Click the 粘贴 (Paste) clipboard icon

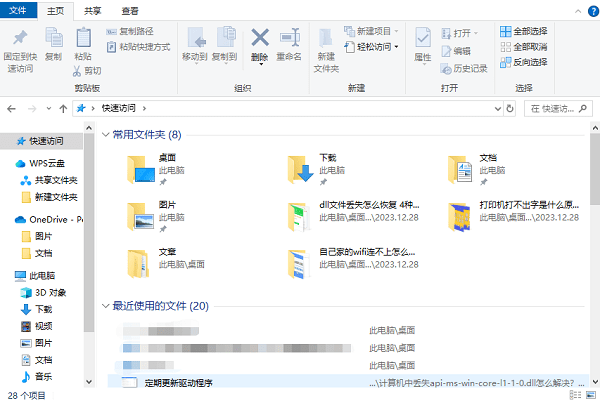coord(83,37)
